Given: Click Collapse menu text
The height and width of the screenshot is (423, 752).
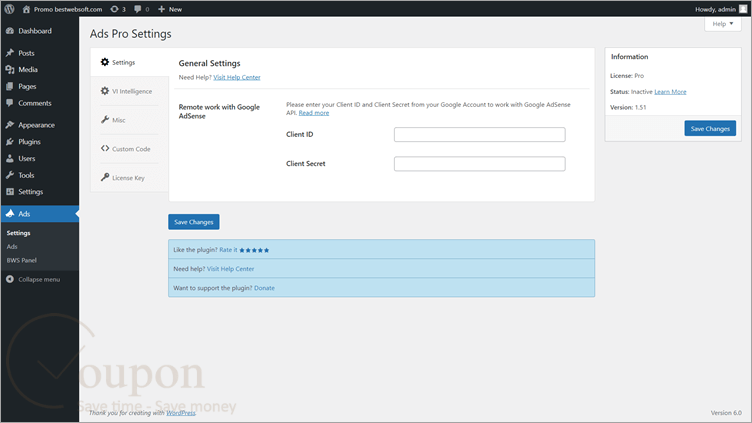Looking at the screenshot, I should (39, 280).
